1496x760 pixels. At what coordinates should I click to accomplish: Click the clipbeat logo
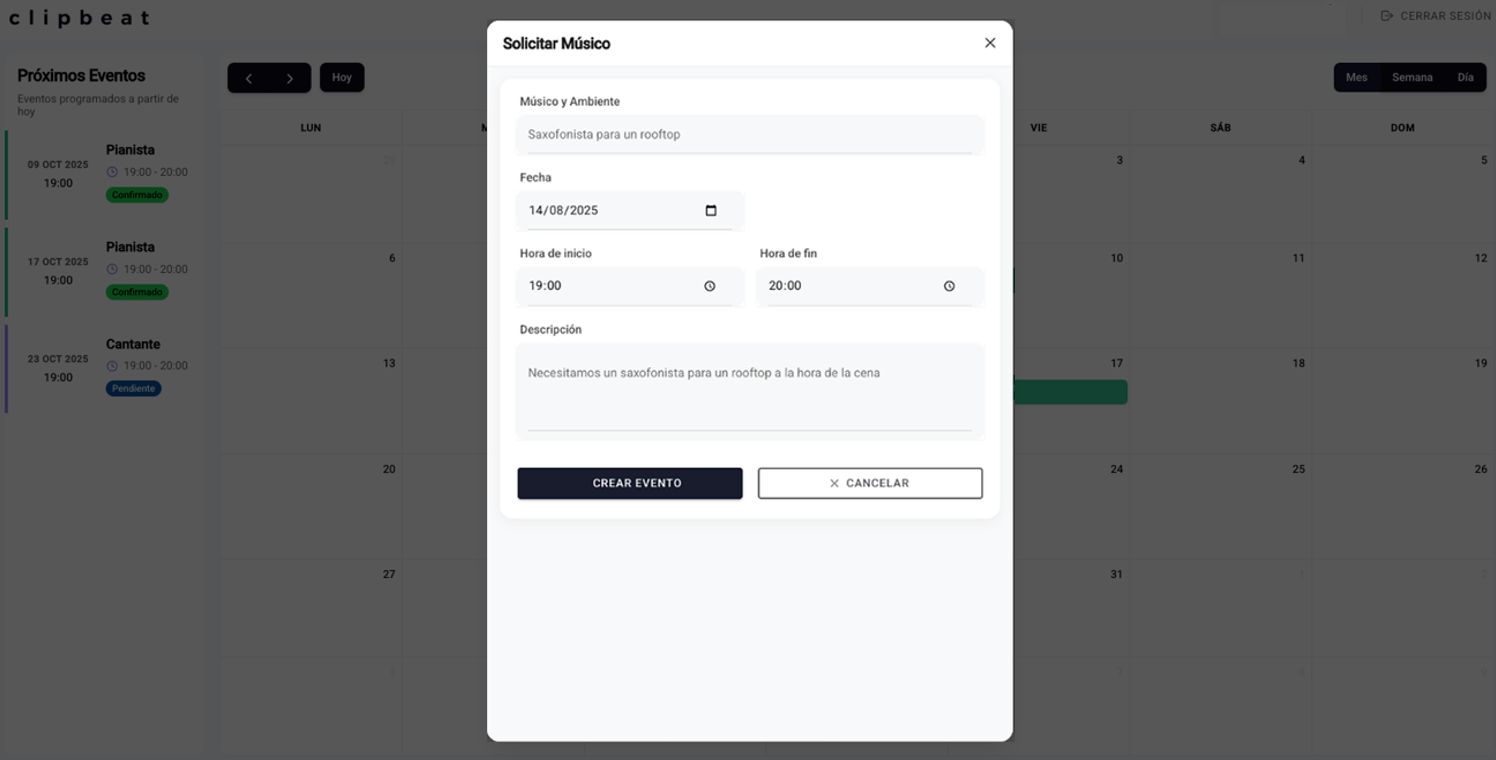click(80, 17)
